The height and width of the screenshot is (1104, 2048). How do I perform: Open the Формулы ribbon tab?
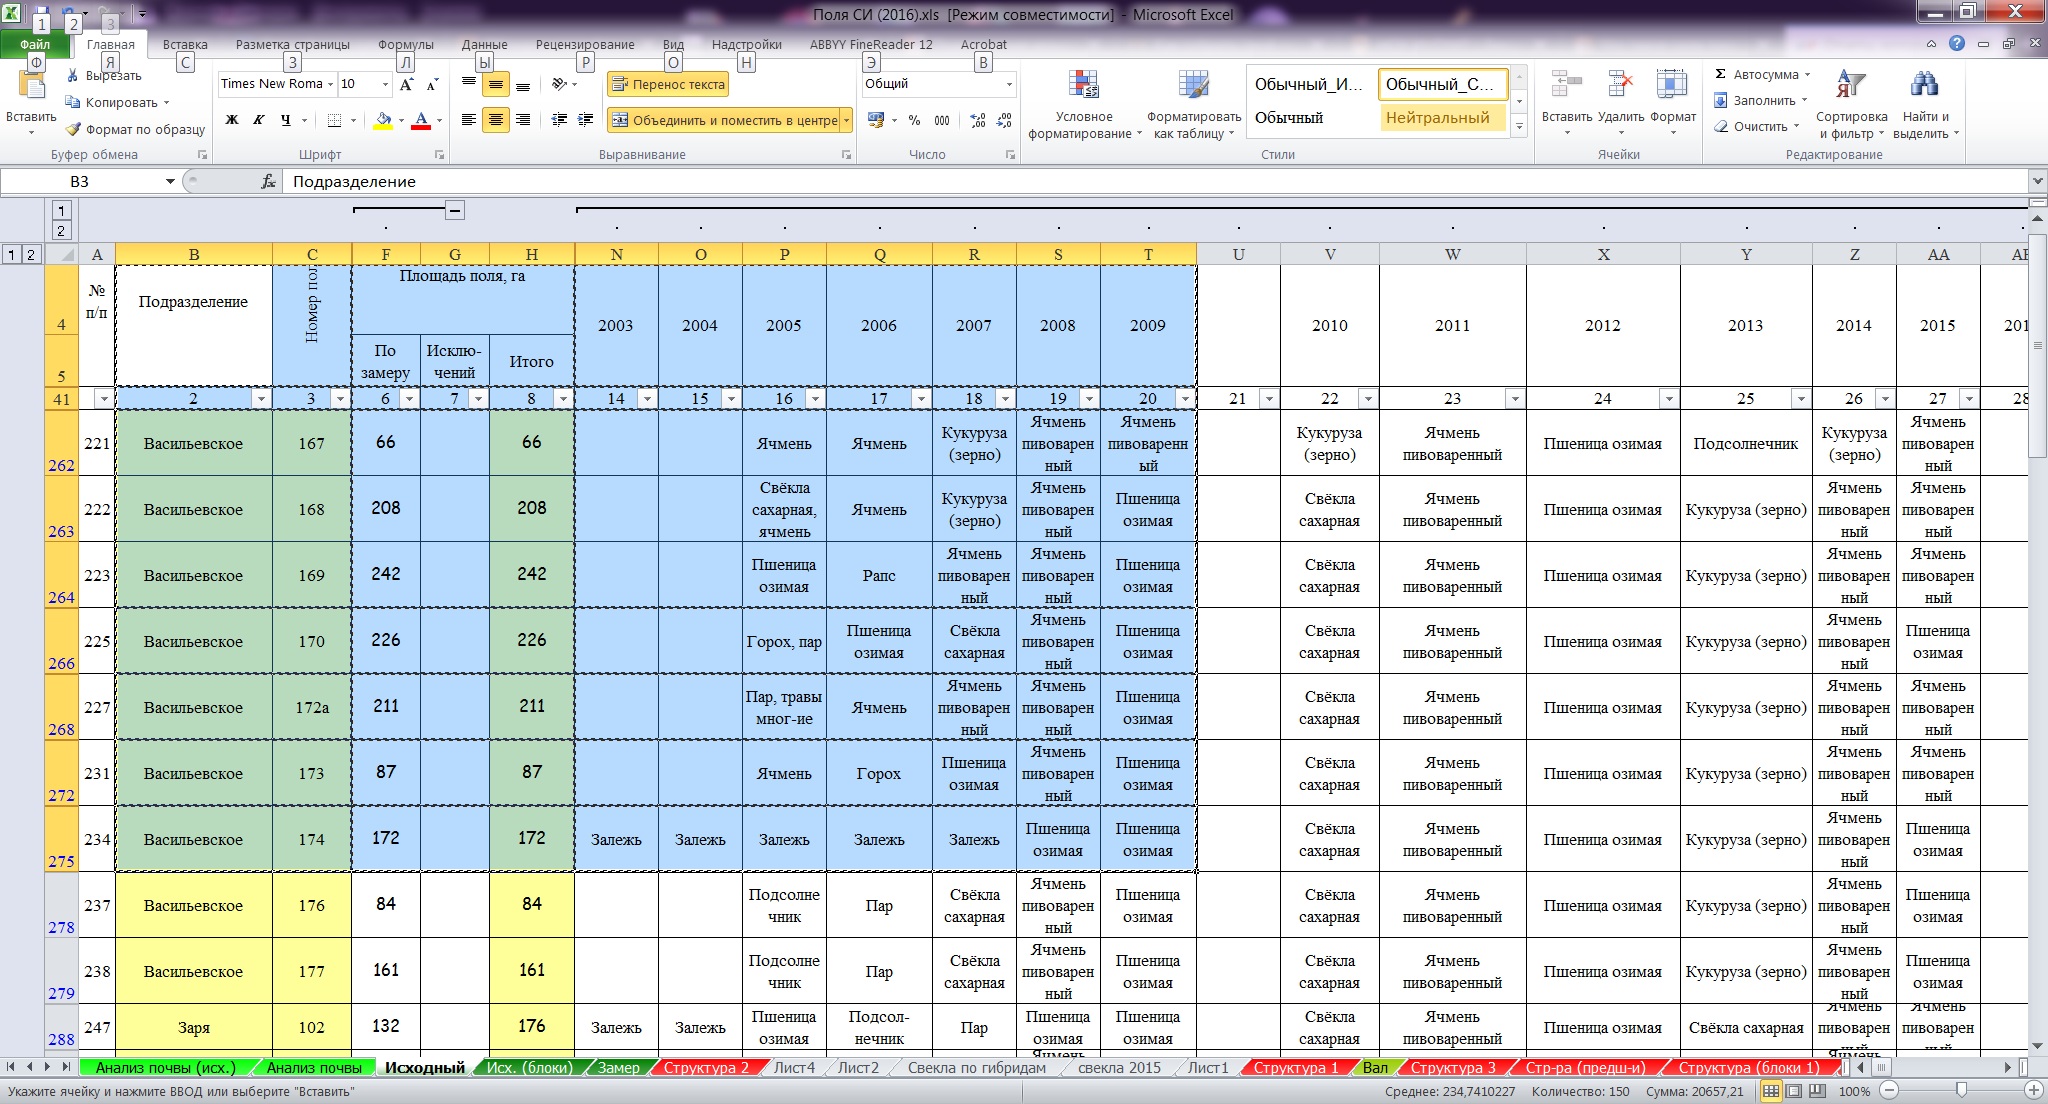click(x=405, y=44)
